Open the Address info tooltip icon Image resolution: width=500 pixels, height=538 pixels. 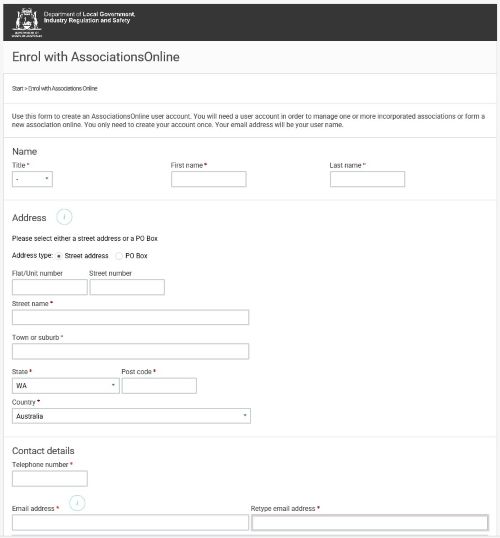[x=64, y=217]
